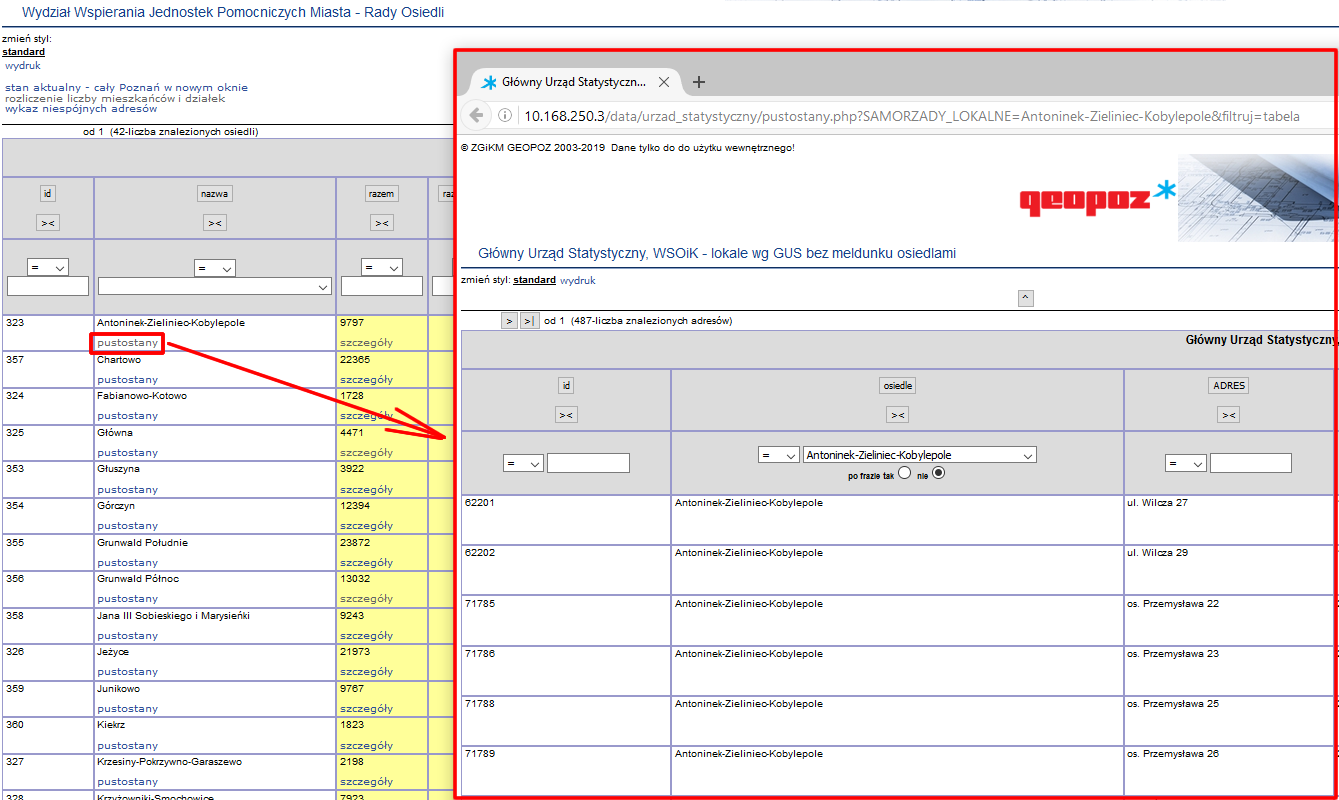Viewport: 1339px width, 800px height.
Task: Go to next page of found addresses
Action: 509,321
